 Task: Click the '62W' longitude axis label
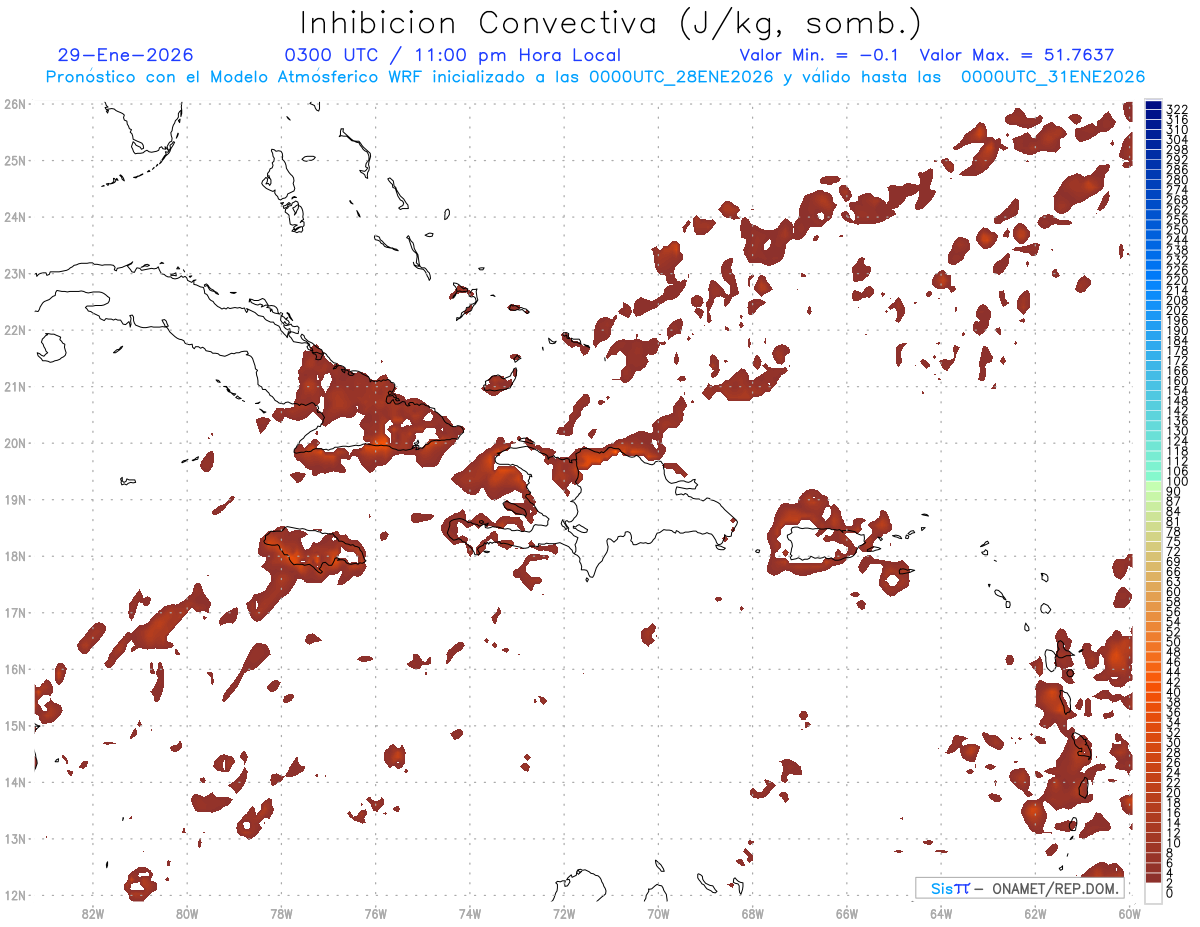tap(1035, 912)
